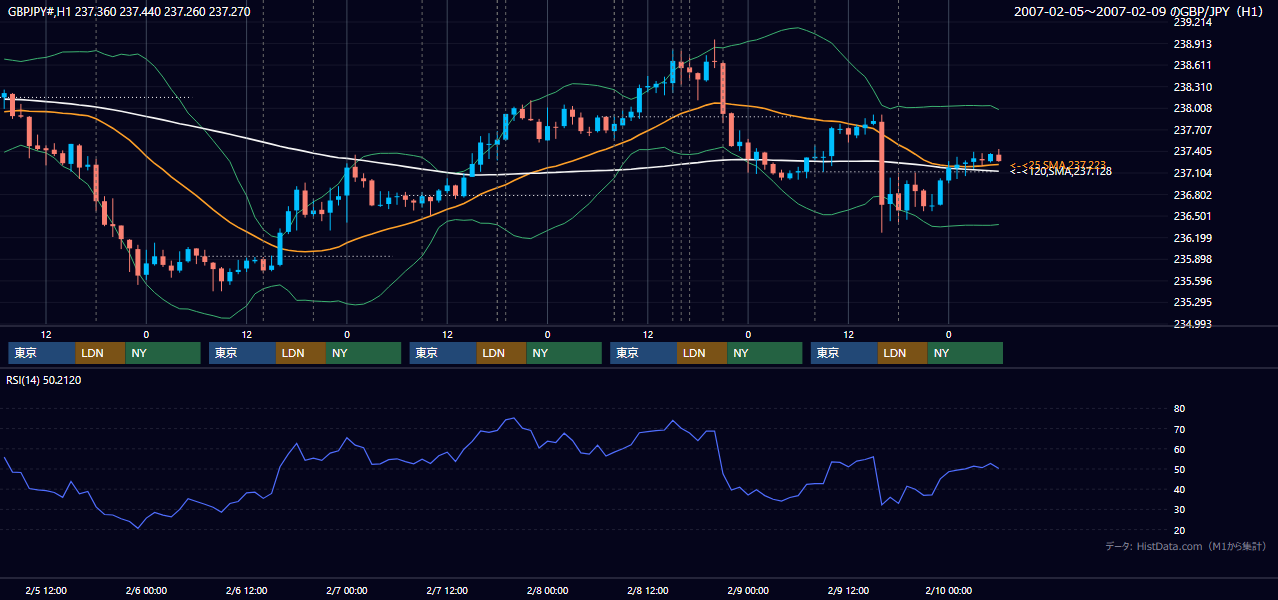1278x600 pixels.
Task: Click the 238.611 price level label
Action: coord(1191,65)
